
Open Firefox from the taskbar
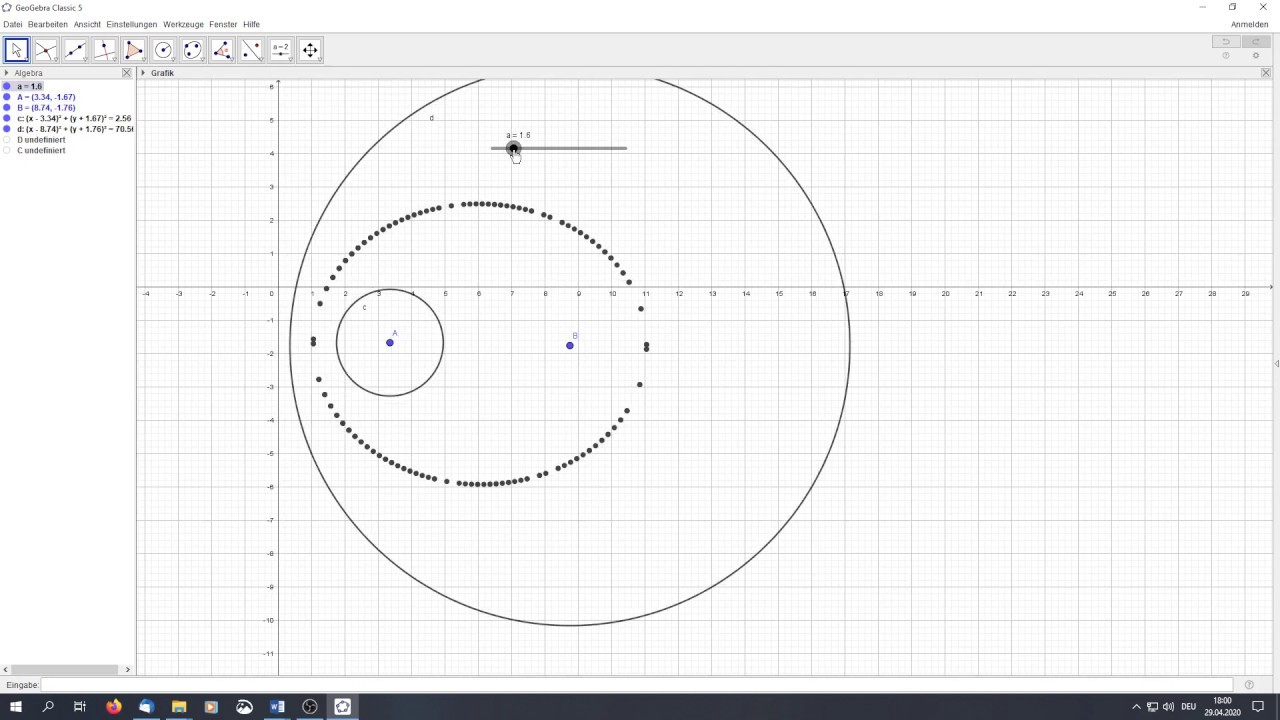[113, 707]
